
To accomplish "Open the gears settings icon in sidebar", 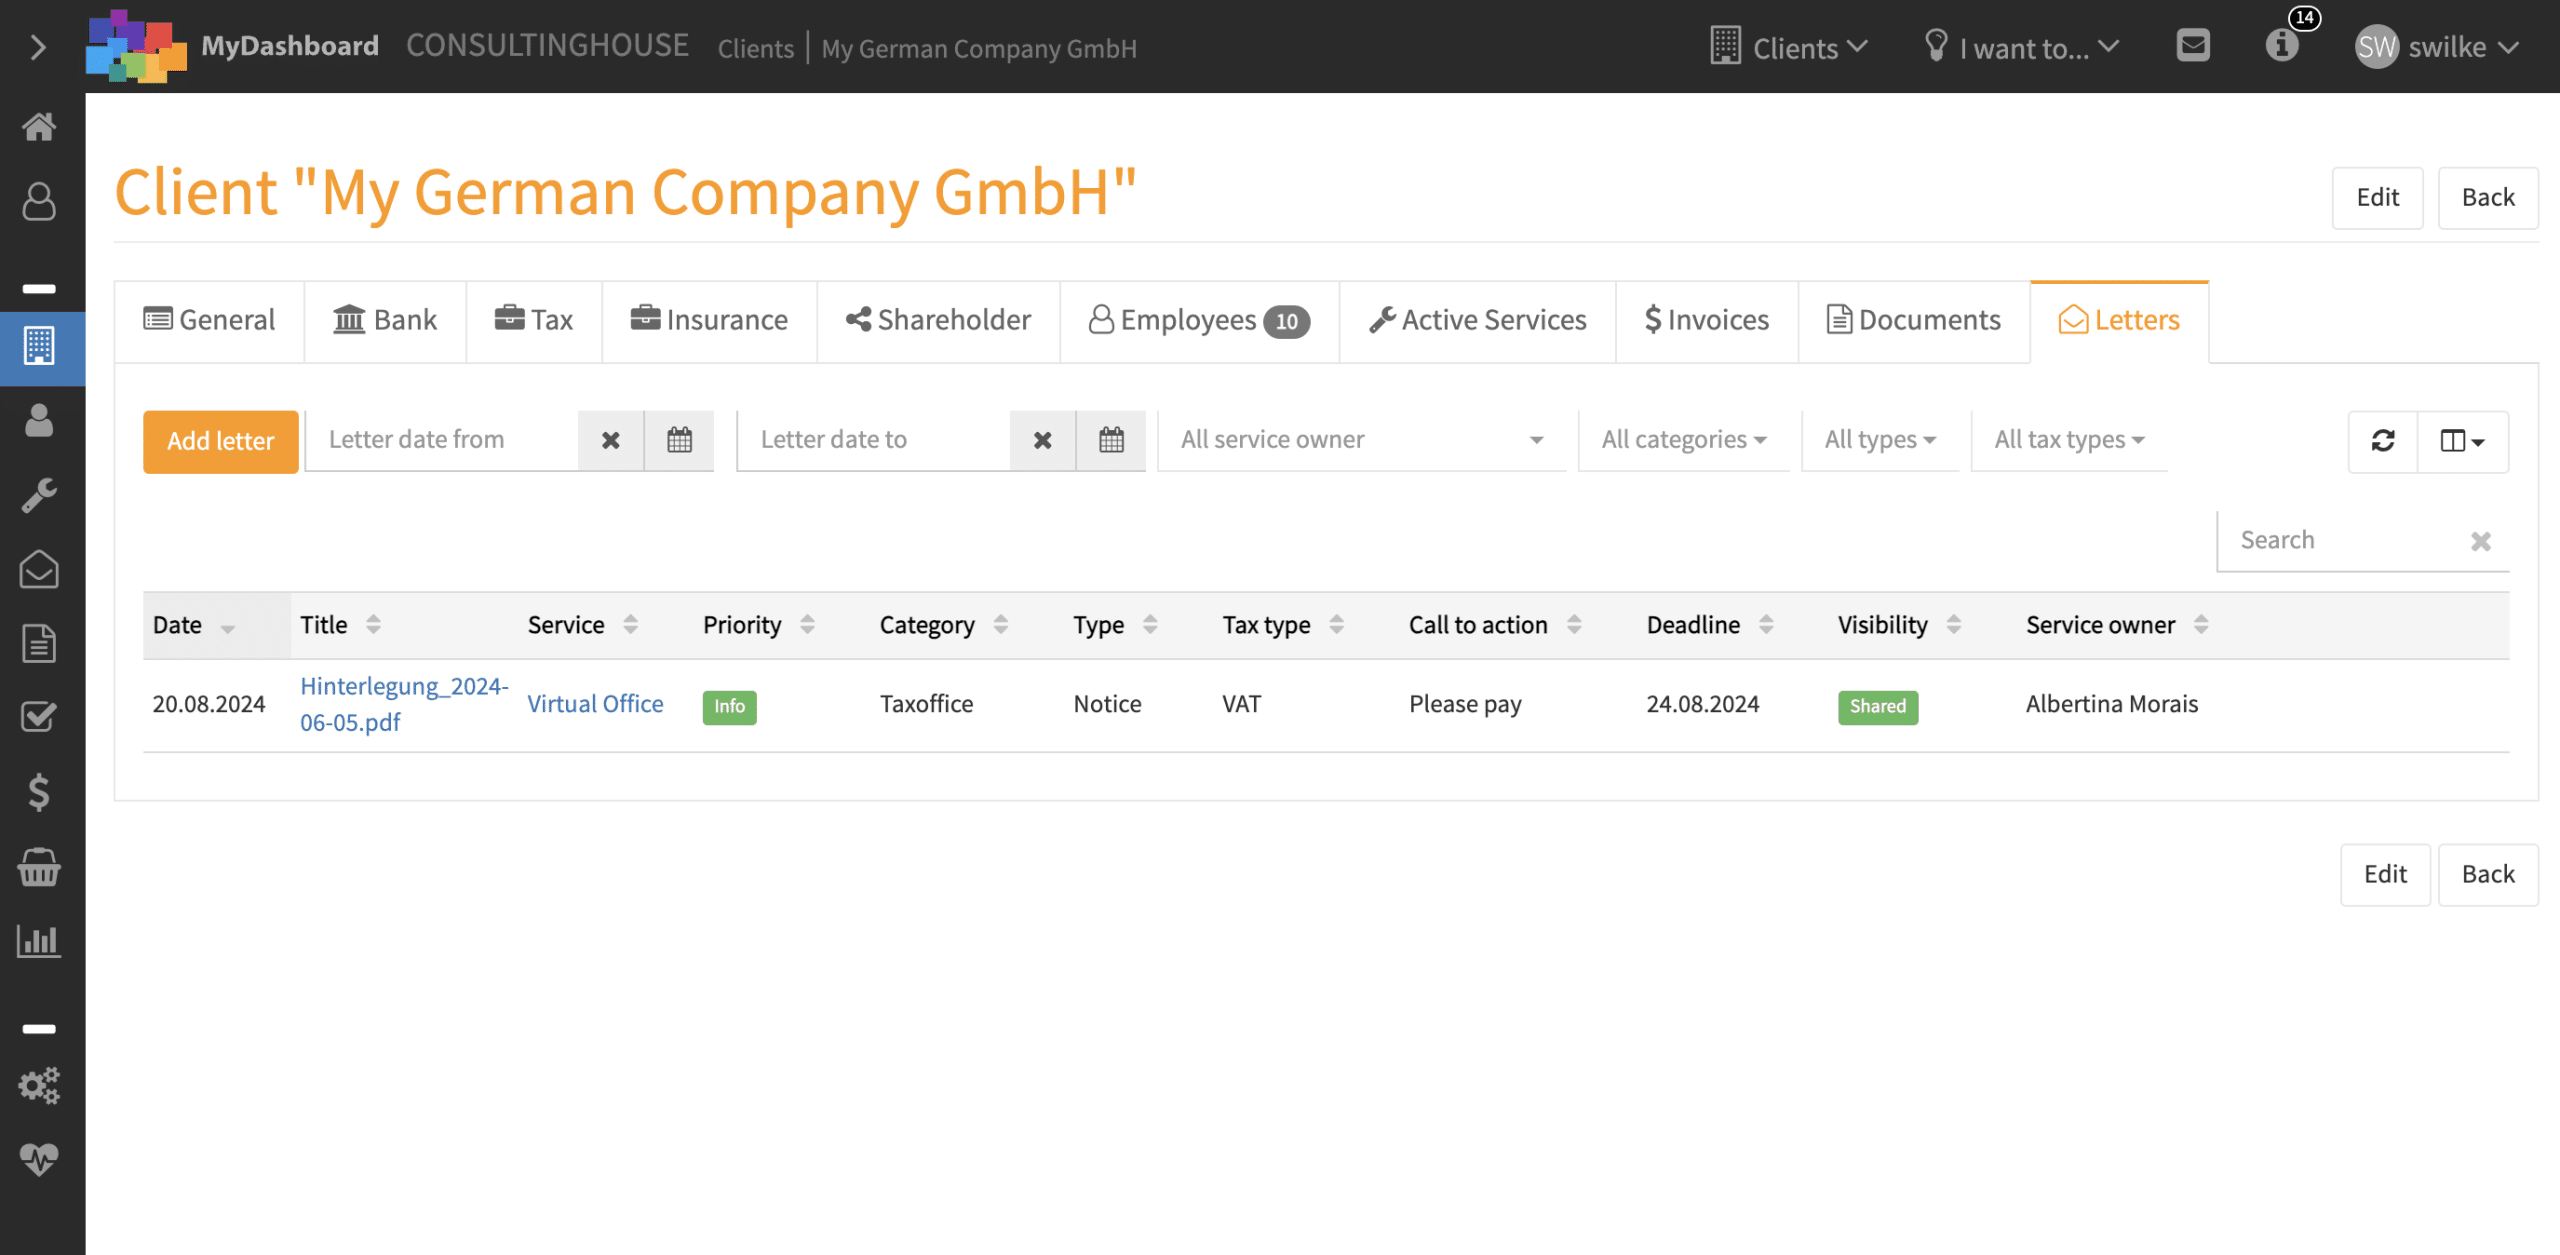I will tap(39, 1086).
